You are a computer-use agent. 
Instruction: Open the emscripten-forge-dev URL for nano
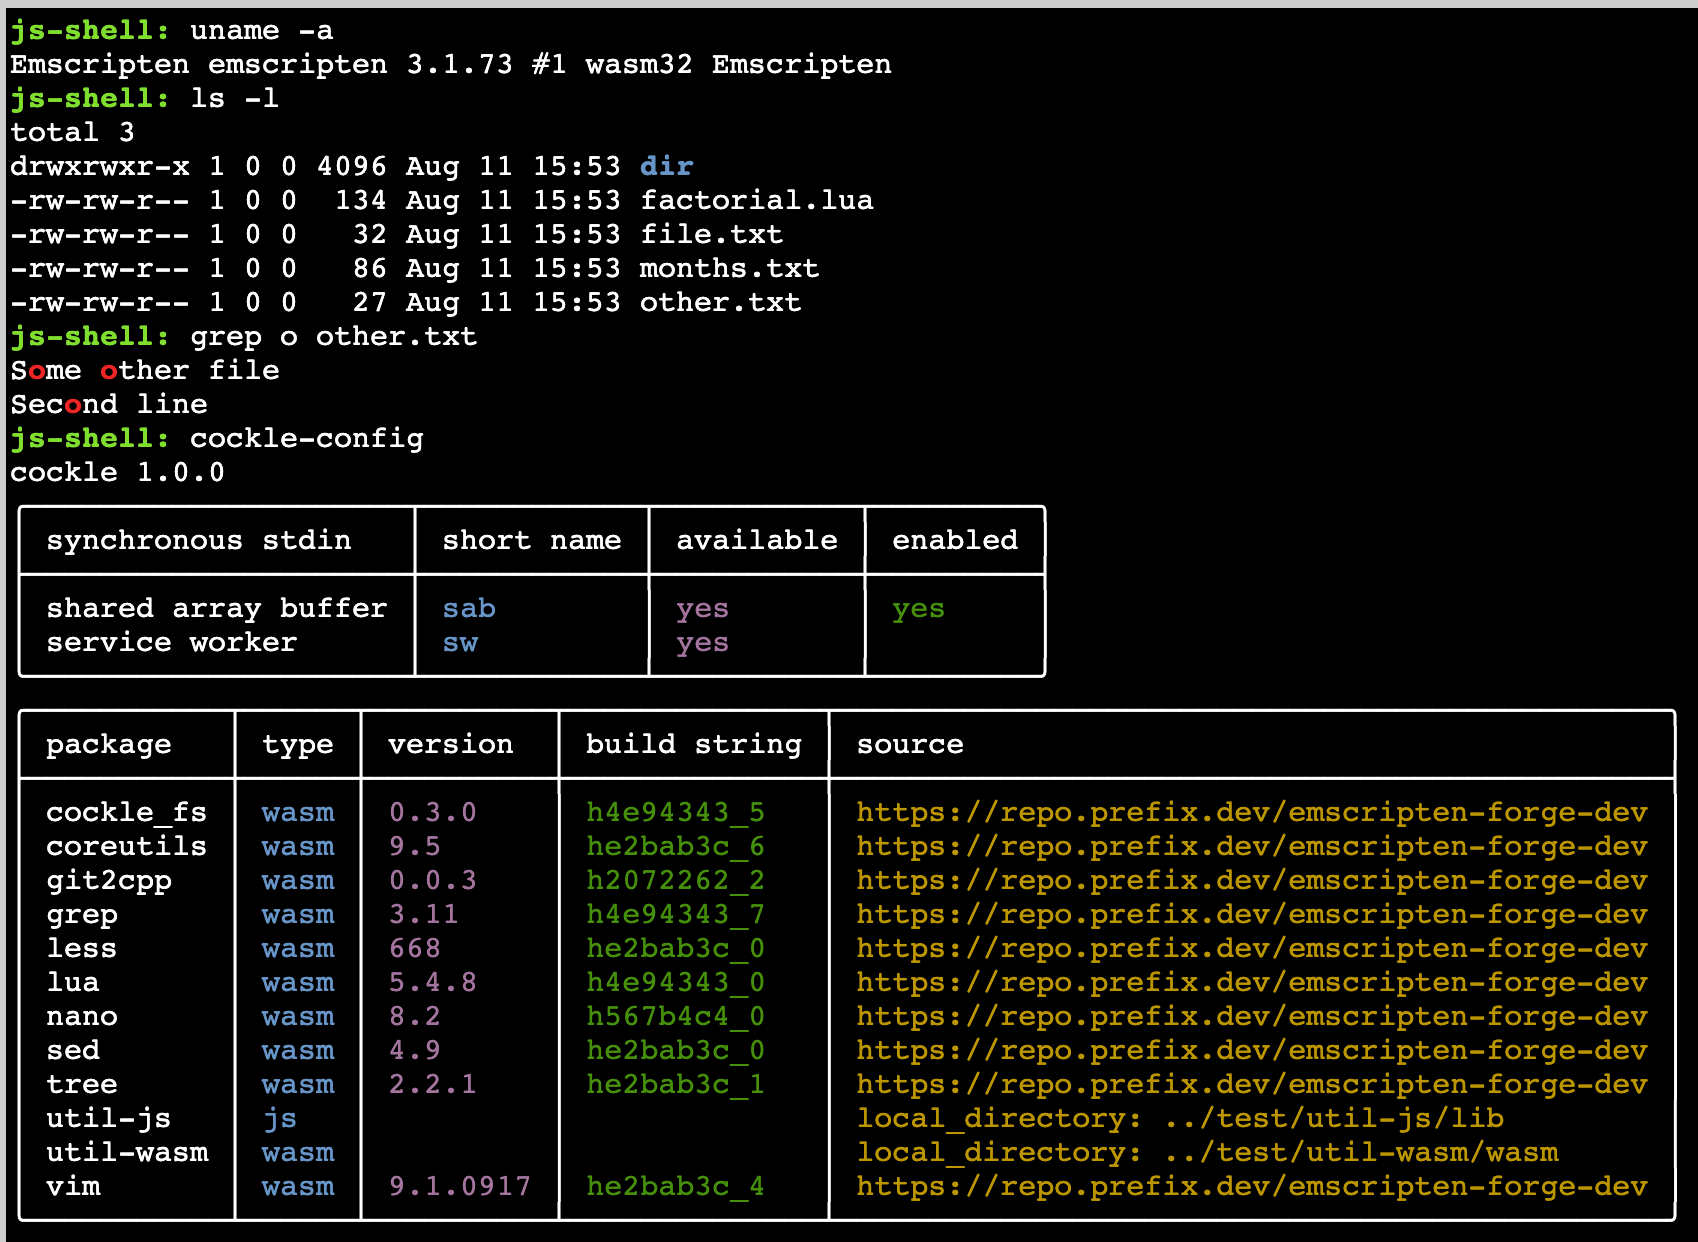click(1252, 1017)
